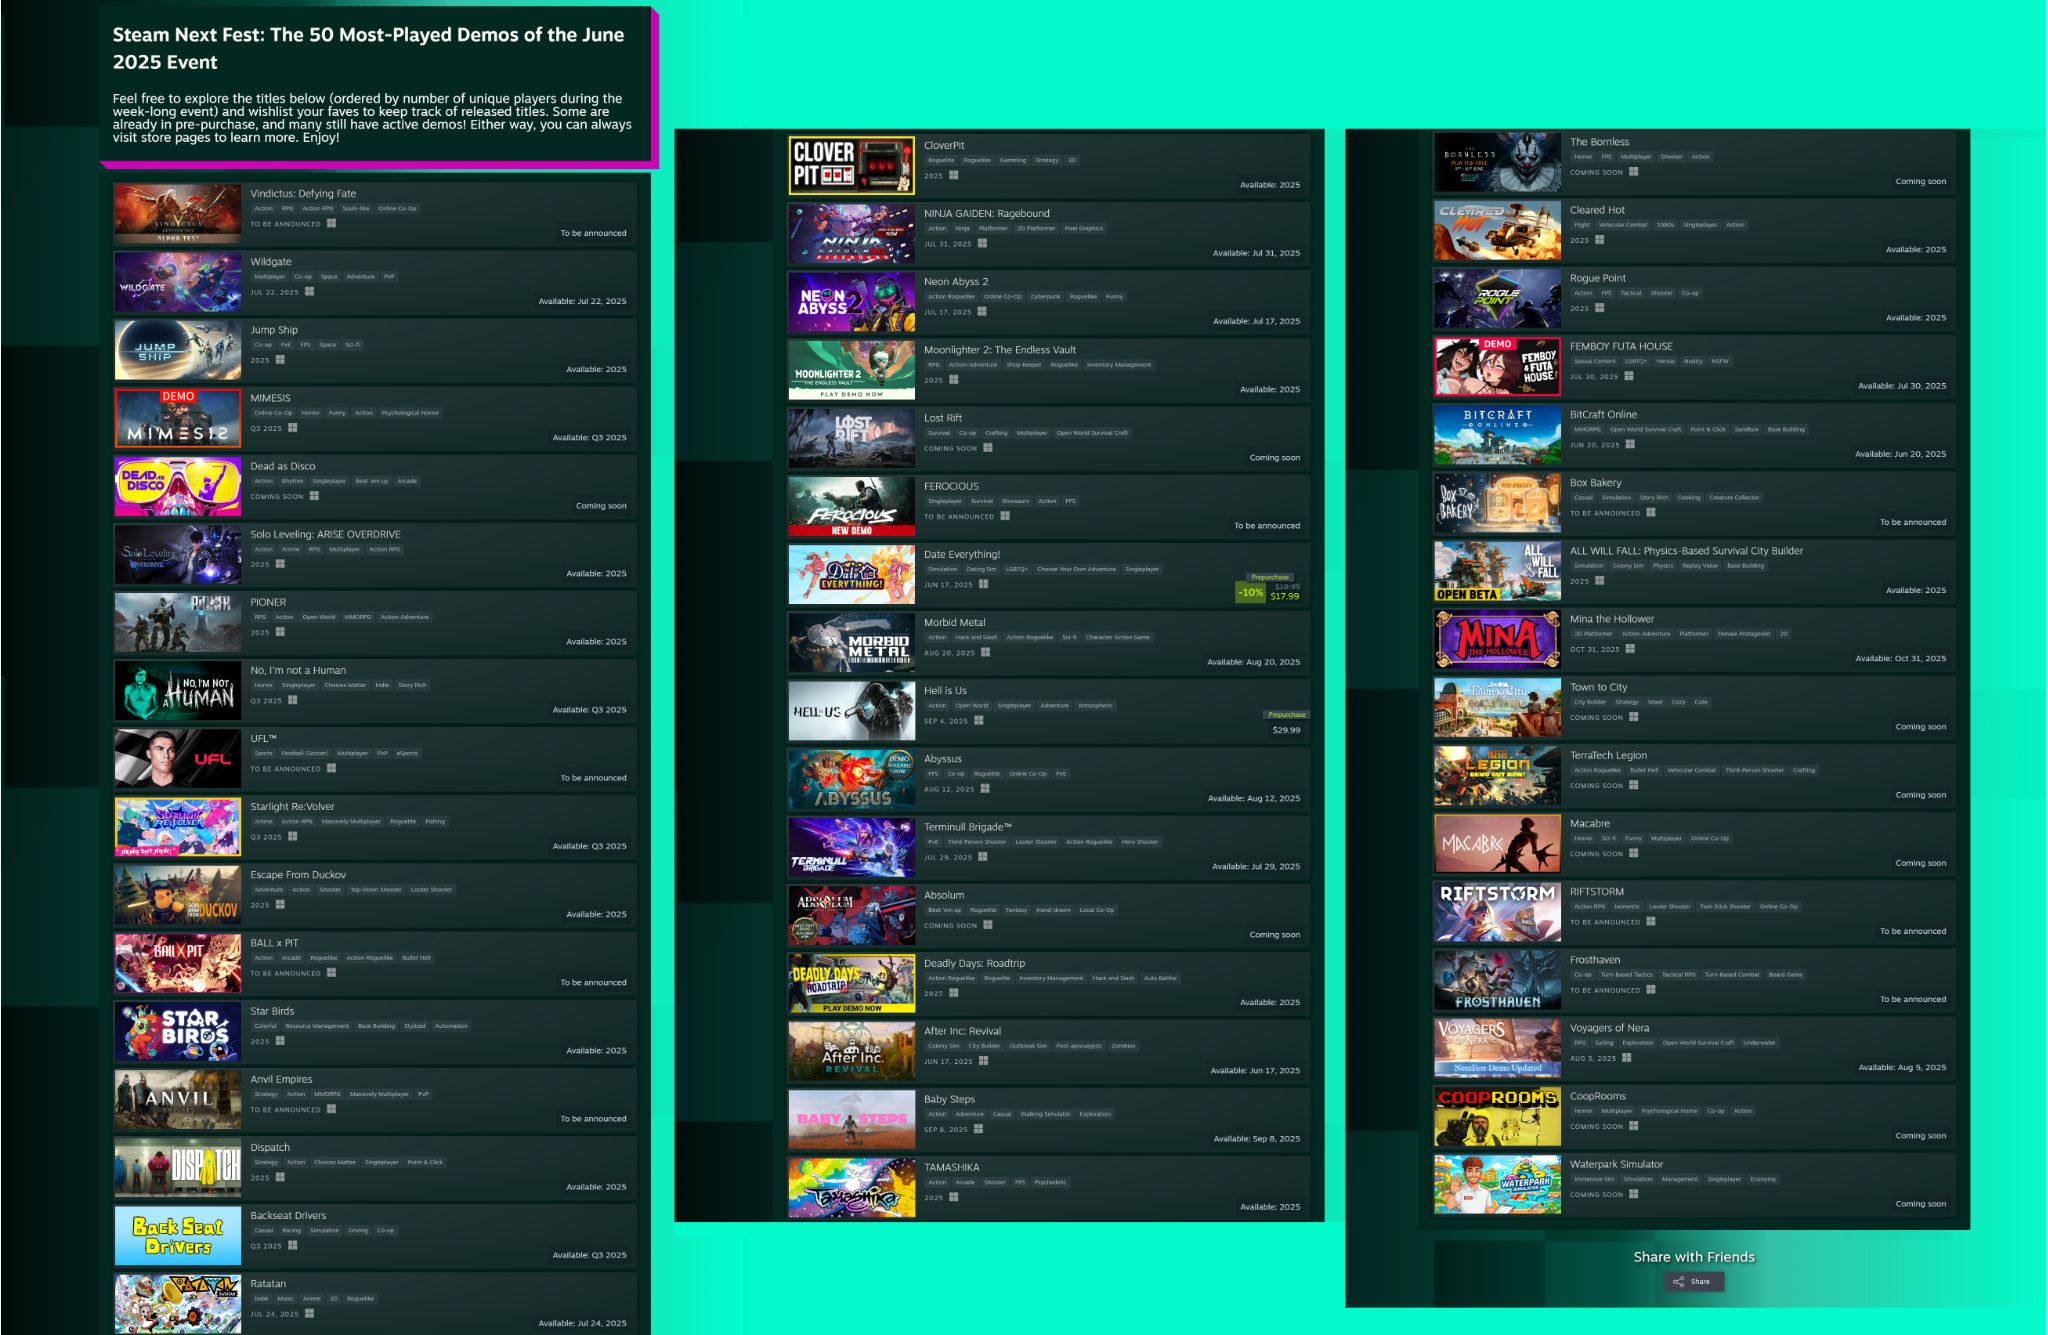Click the Windows icon in the Lost Rift row
Image resolution: width=2048 pixels, height=1335 pixels.
click(x=987, y=448)
